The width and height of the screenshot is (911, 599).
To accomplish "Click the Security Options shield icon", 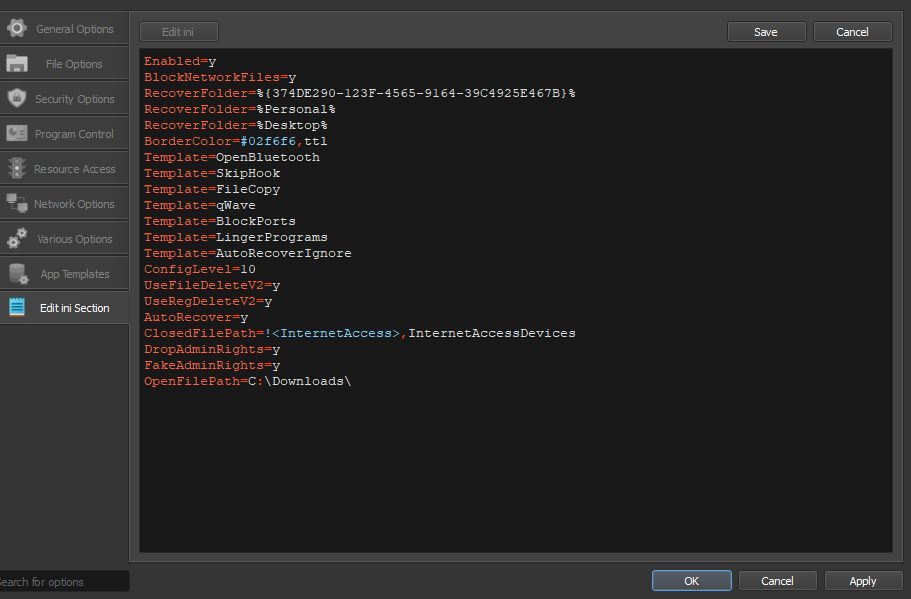I will (16, 98).
